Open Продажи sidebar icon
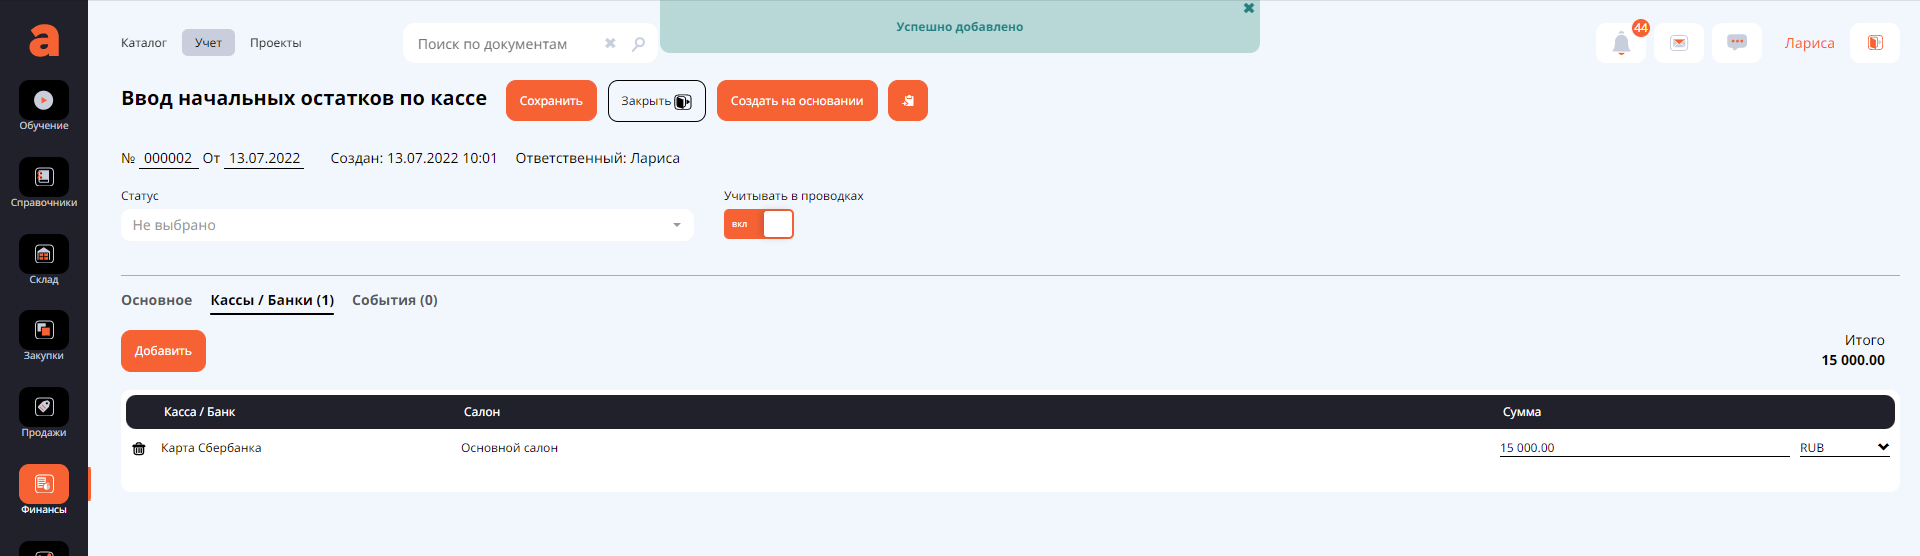Image resolution: width=1920 pixels, height=556 pixels. pos(44,408)
